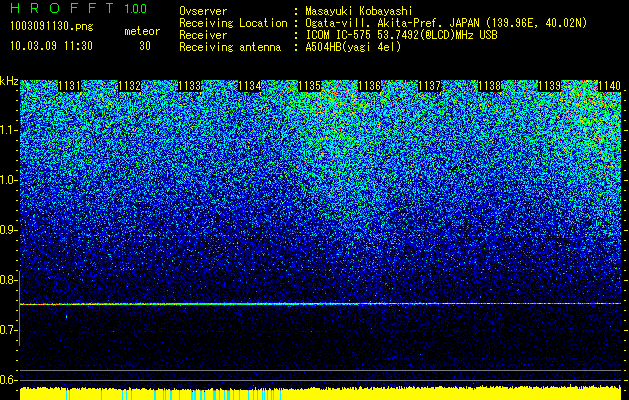Click the Ovserver label
The image size is (629, 400).
pos(203,11)
